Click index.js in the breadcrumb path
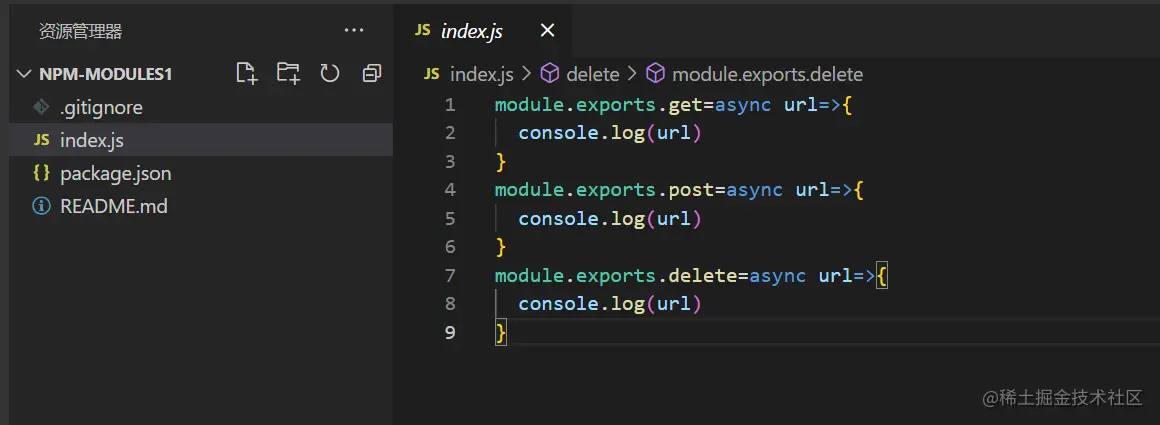 click(x=481, y=74)
